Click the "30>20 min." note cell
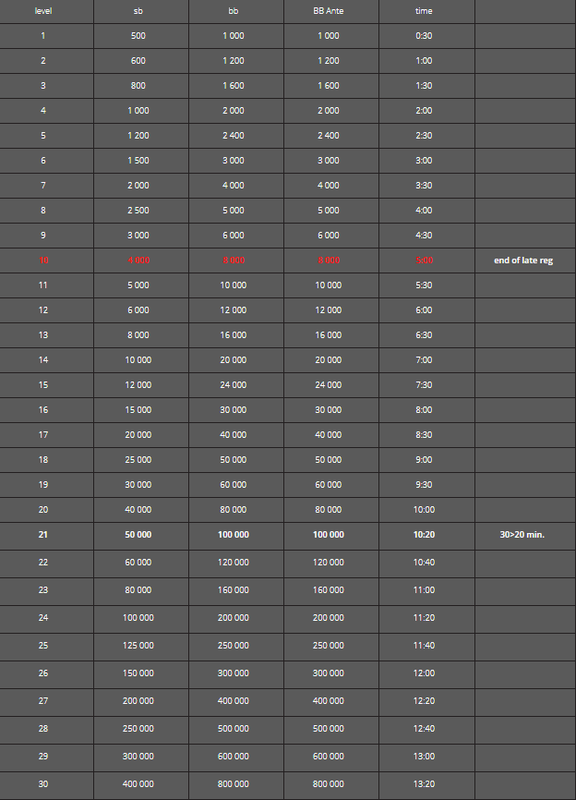 coord(522,535)
